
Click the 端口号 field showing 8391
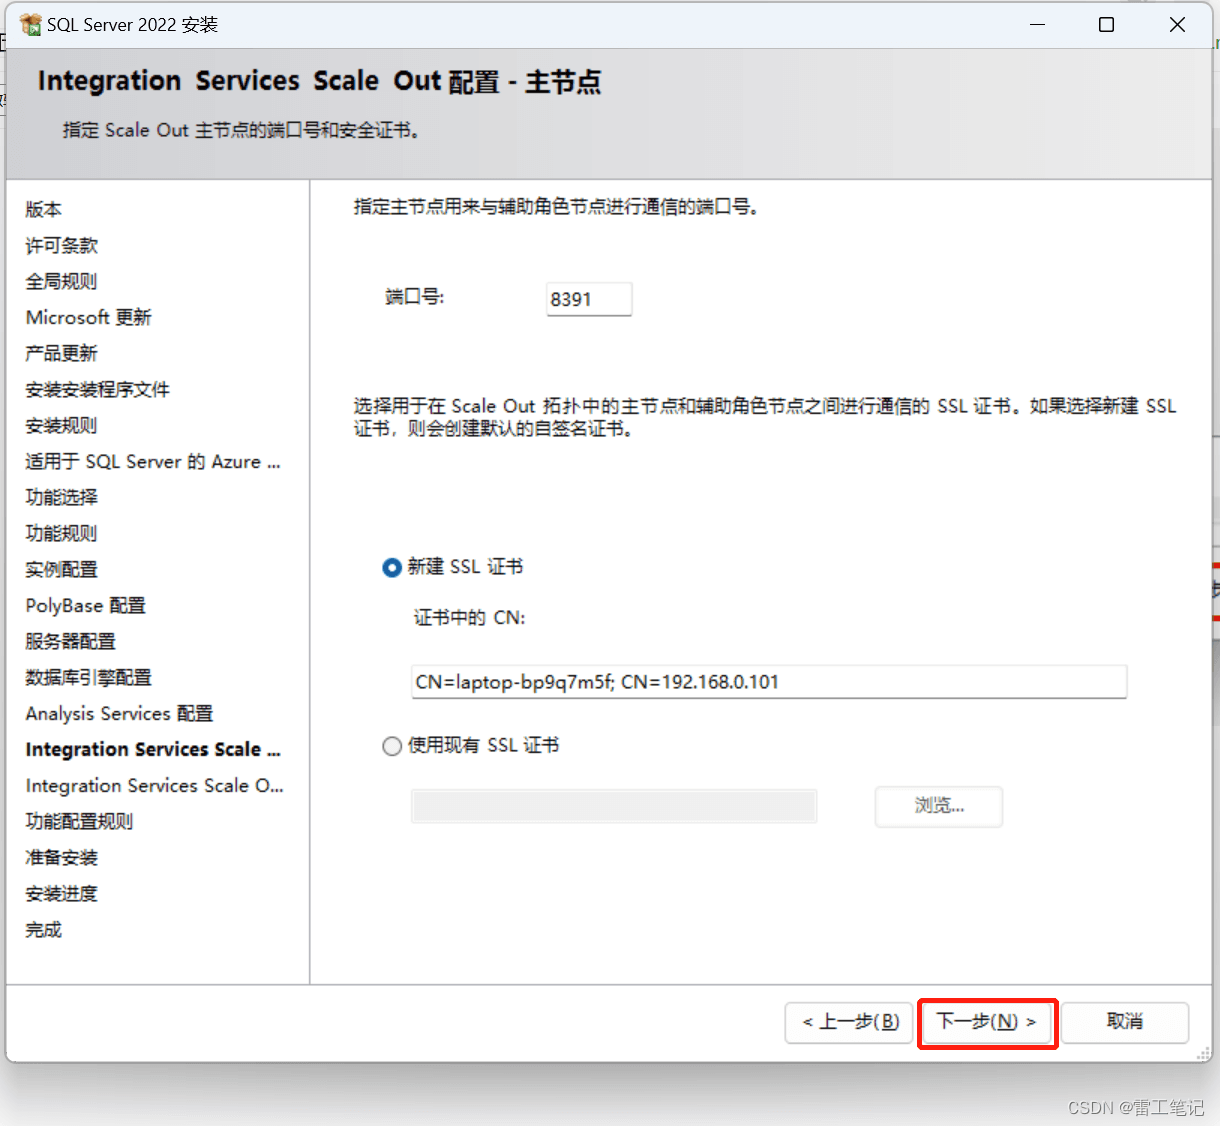click(589, 299)
